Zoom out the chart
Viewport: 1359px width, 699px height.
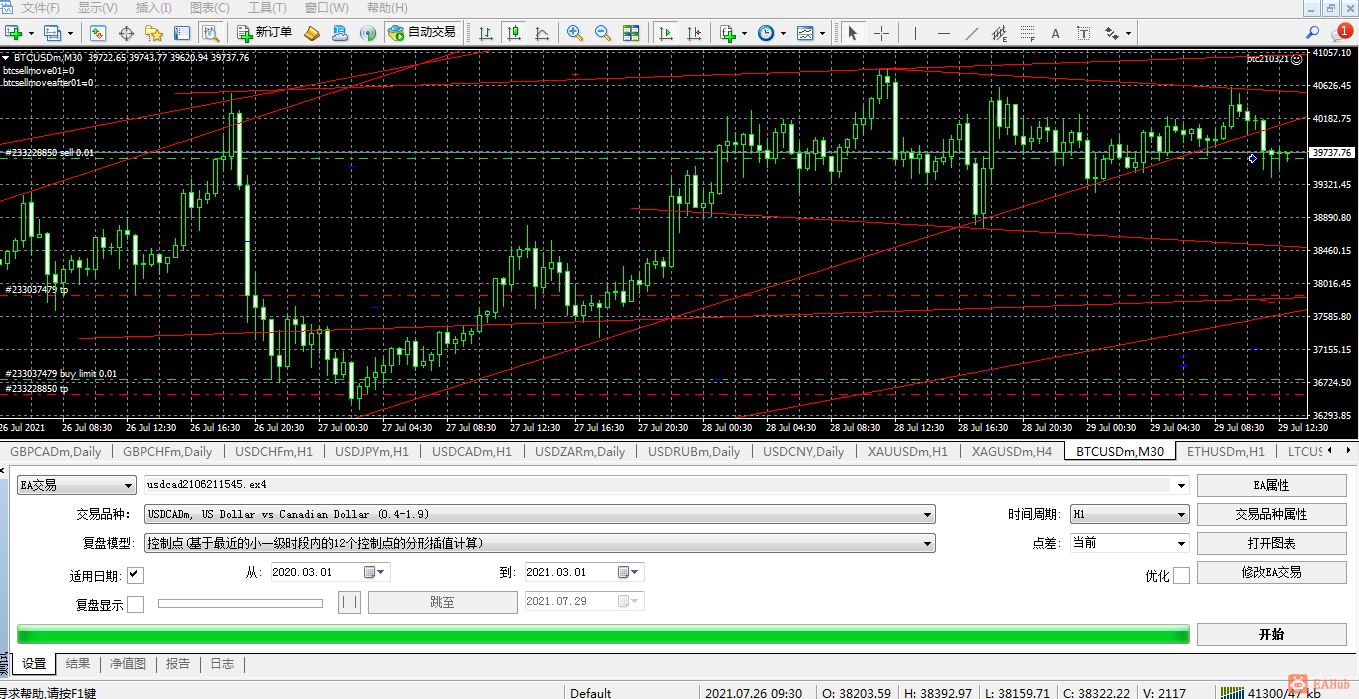602,33
